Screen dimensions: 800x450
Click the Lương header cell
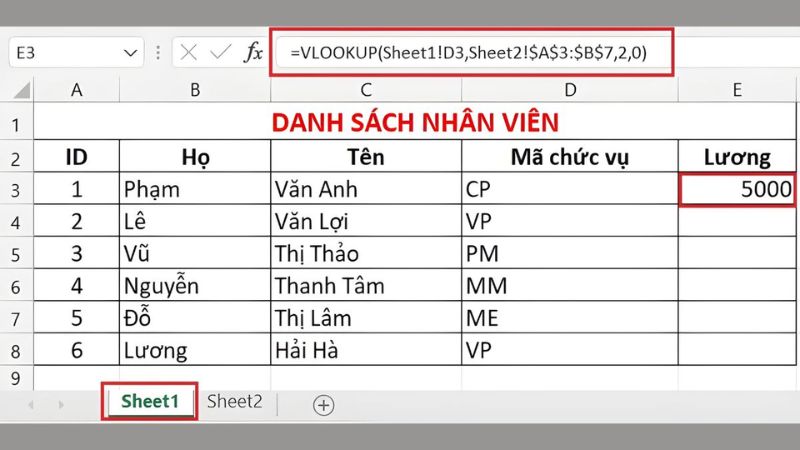click(737, 156)
